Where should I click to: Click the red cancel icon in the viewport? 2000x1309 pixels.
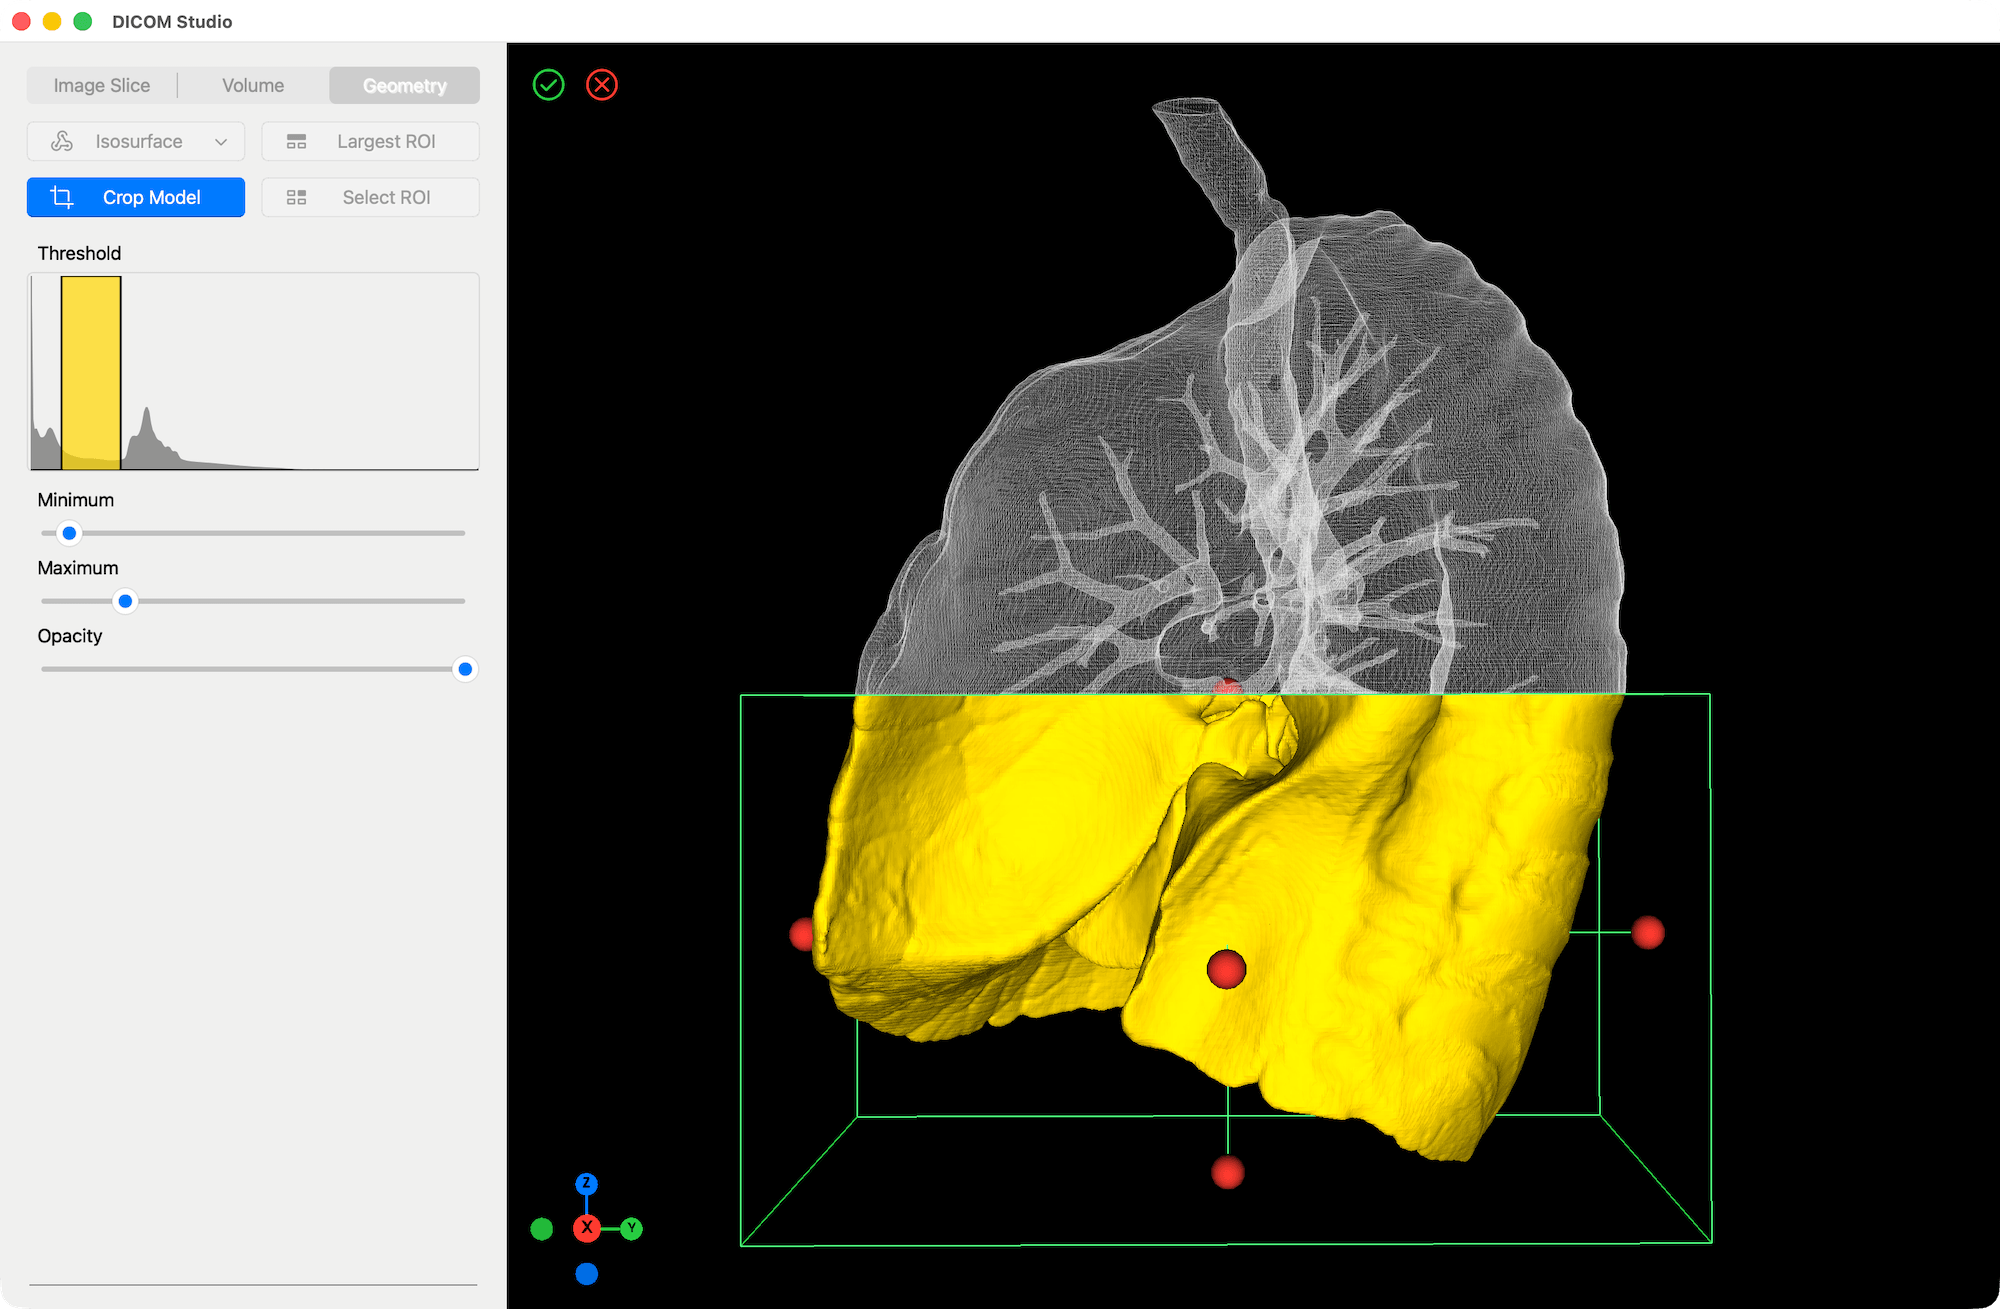[x=601, y=85]
